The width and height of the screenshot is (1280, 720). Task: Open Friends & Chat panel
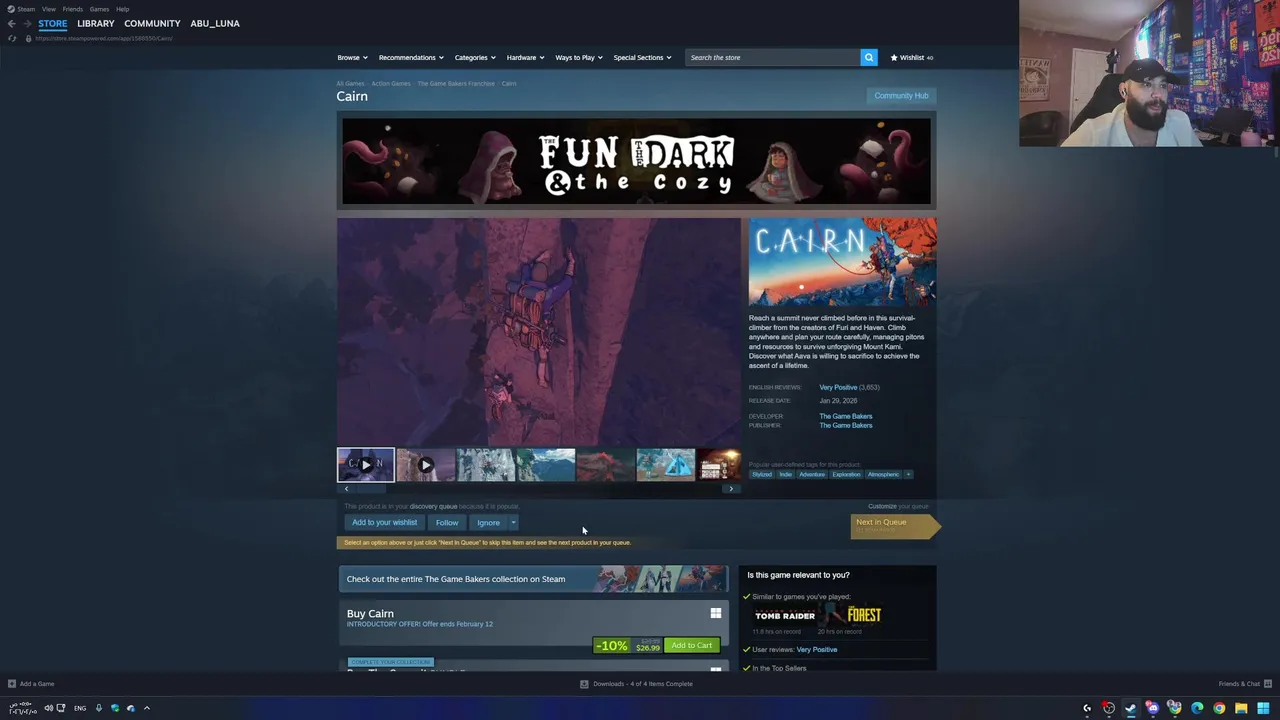pyautogui.click(x=1245, y=684)
